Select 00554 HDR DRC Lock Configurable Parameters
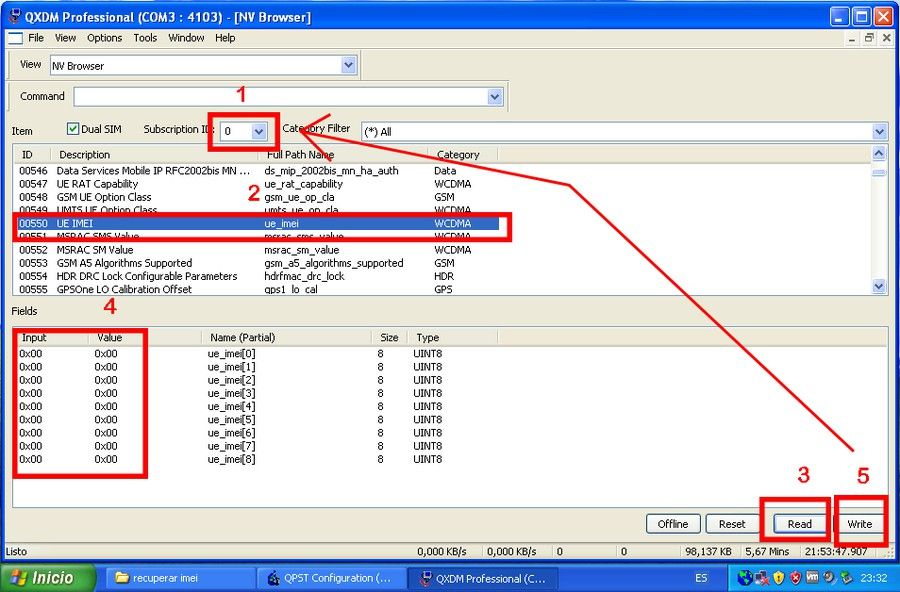The height and width of the screenshot is (592, 900). [258, 276]
